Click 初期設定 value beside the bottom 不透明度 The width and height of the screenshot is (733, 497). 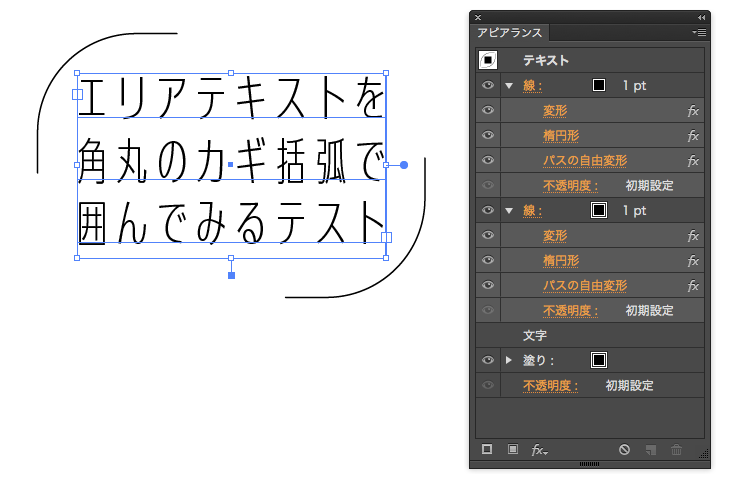point(629,386)
